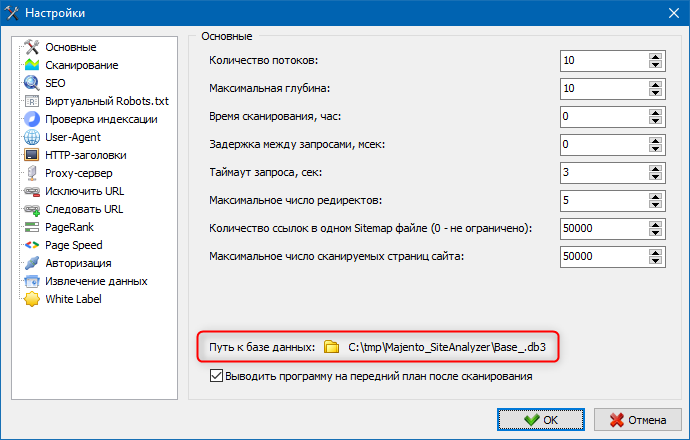Decrease Таймаут запроса value

click(655, 177)
